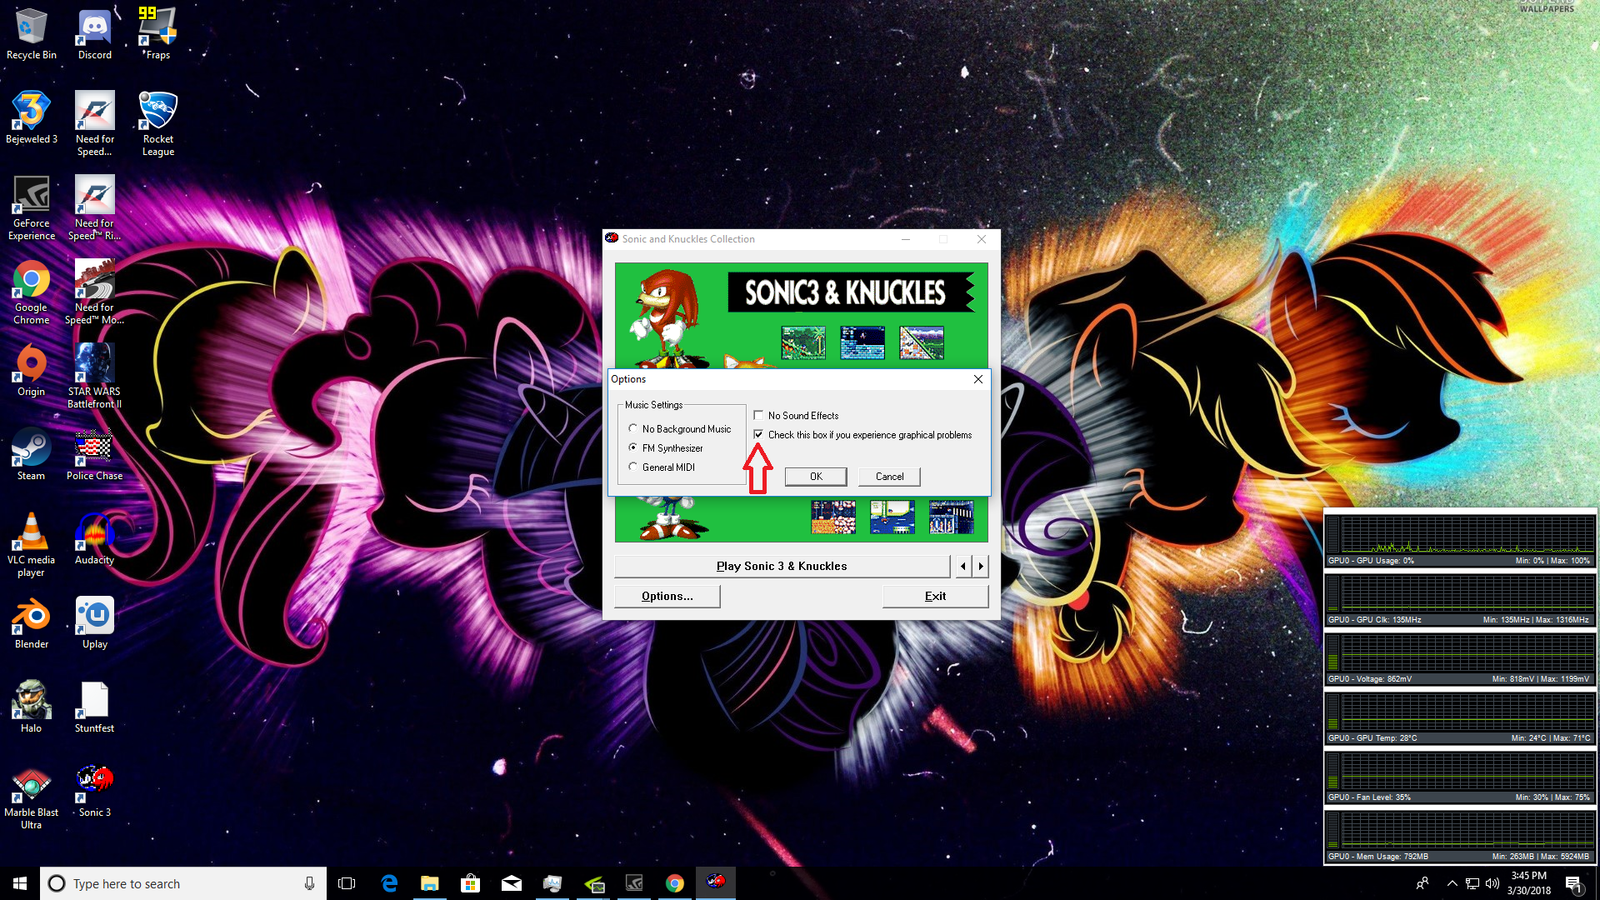
Task: Open the Mail app from the taskbar
Action: 511,883
